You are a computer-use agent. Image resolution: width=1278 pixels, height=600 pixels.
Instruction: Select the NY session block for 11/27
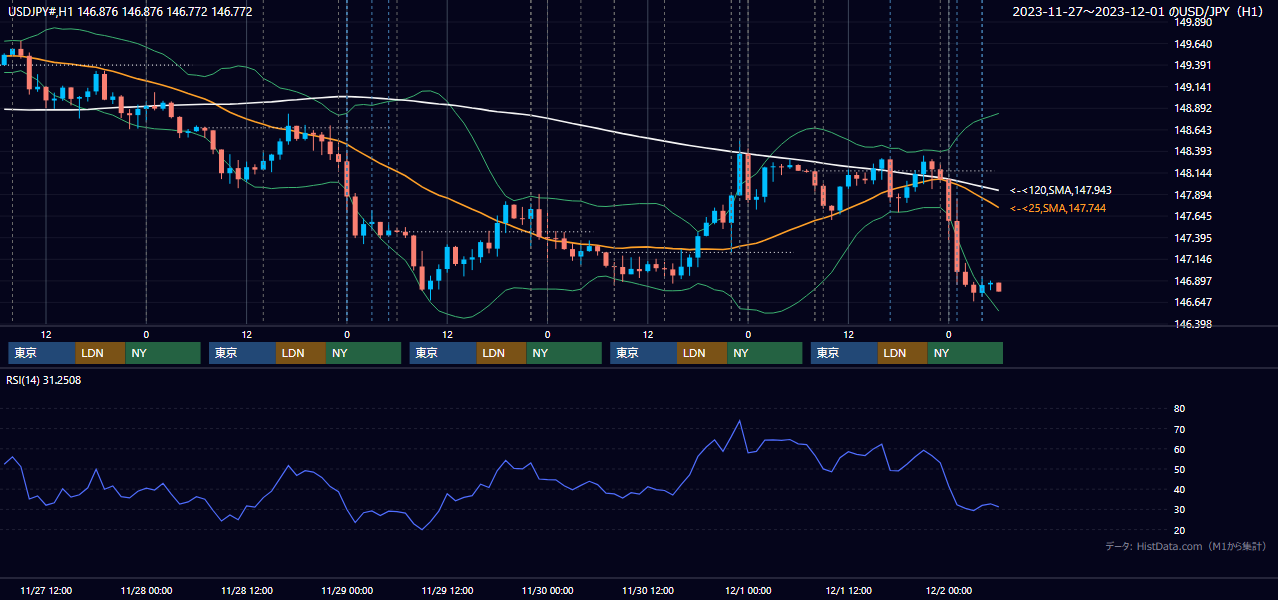pos(163,353)
